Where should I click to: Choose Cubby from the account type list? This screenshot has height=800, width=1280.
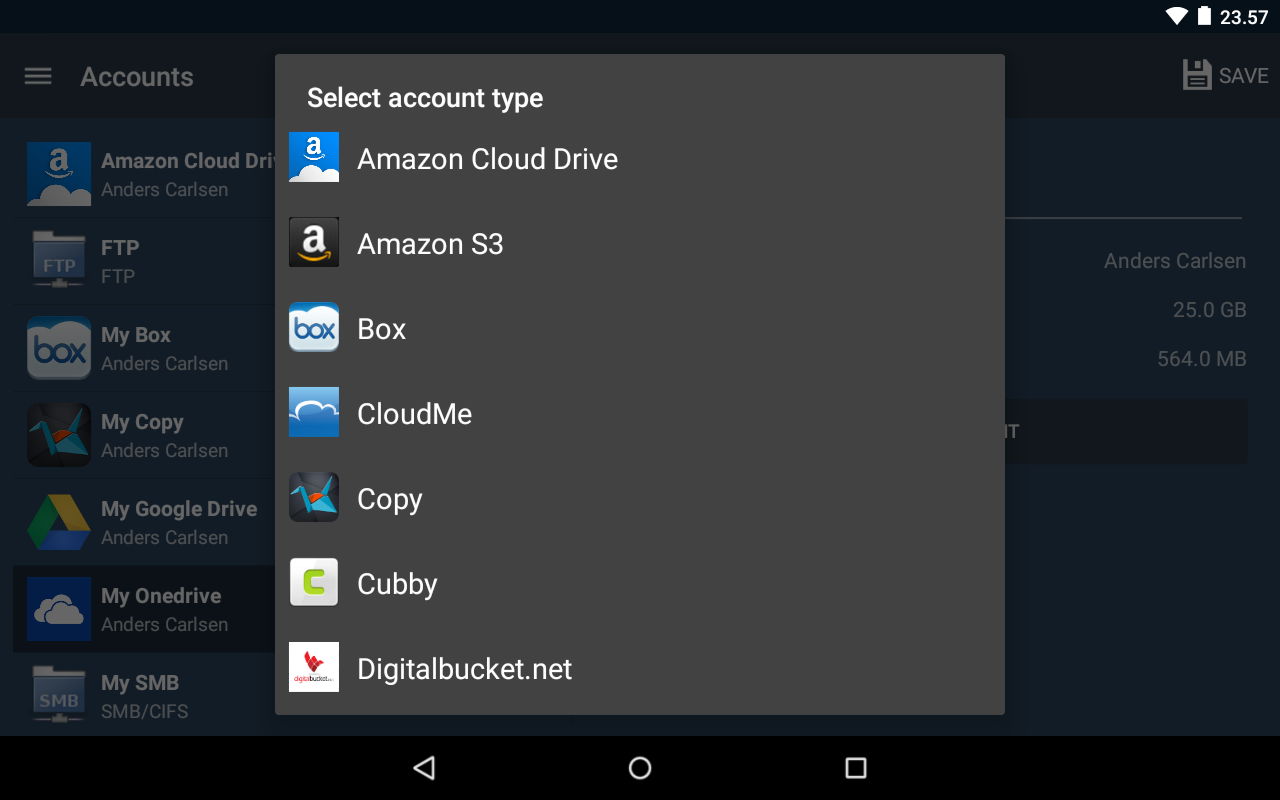click(397, 584)
